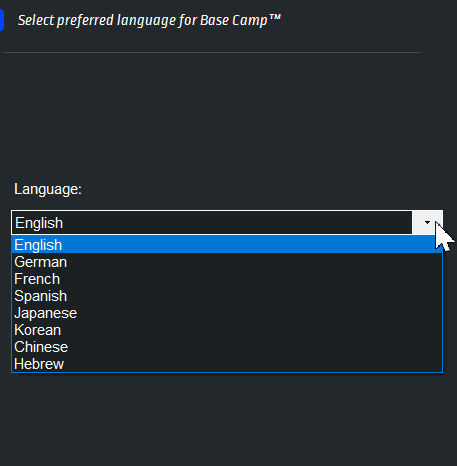Select Hebrew at the bottom of list
This screenshot has width=457, height=466.
pos(227,364)
